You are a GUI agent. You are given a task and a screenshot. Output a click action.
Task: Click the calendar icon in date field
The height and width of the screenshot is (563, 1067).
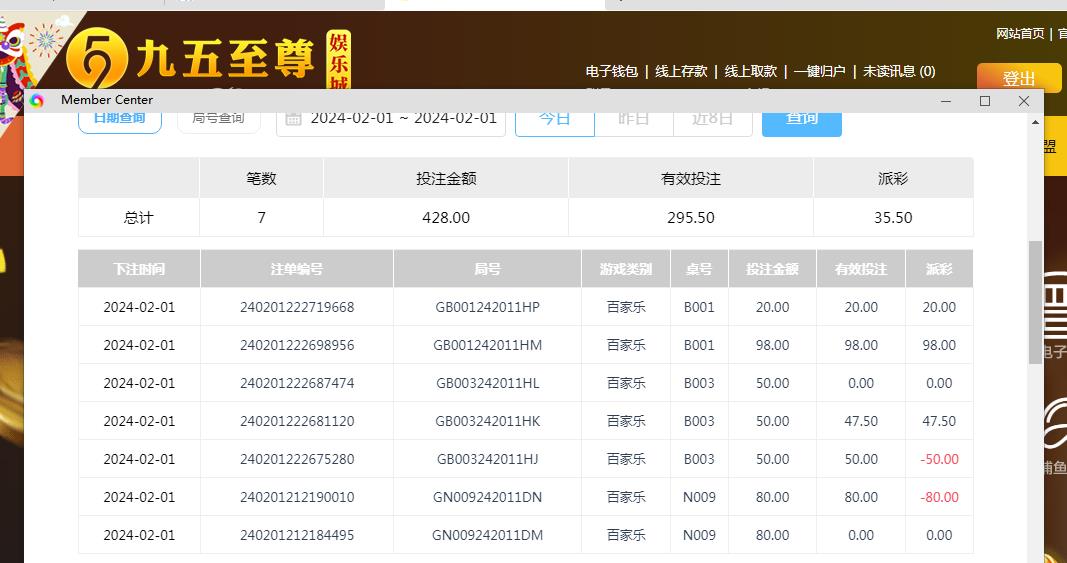tap(293, 118)
